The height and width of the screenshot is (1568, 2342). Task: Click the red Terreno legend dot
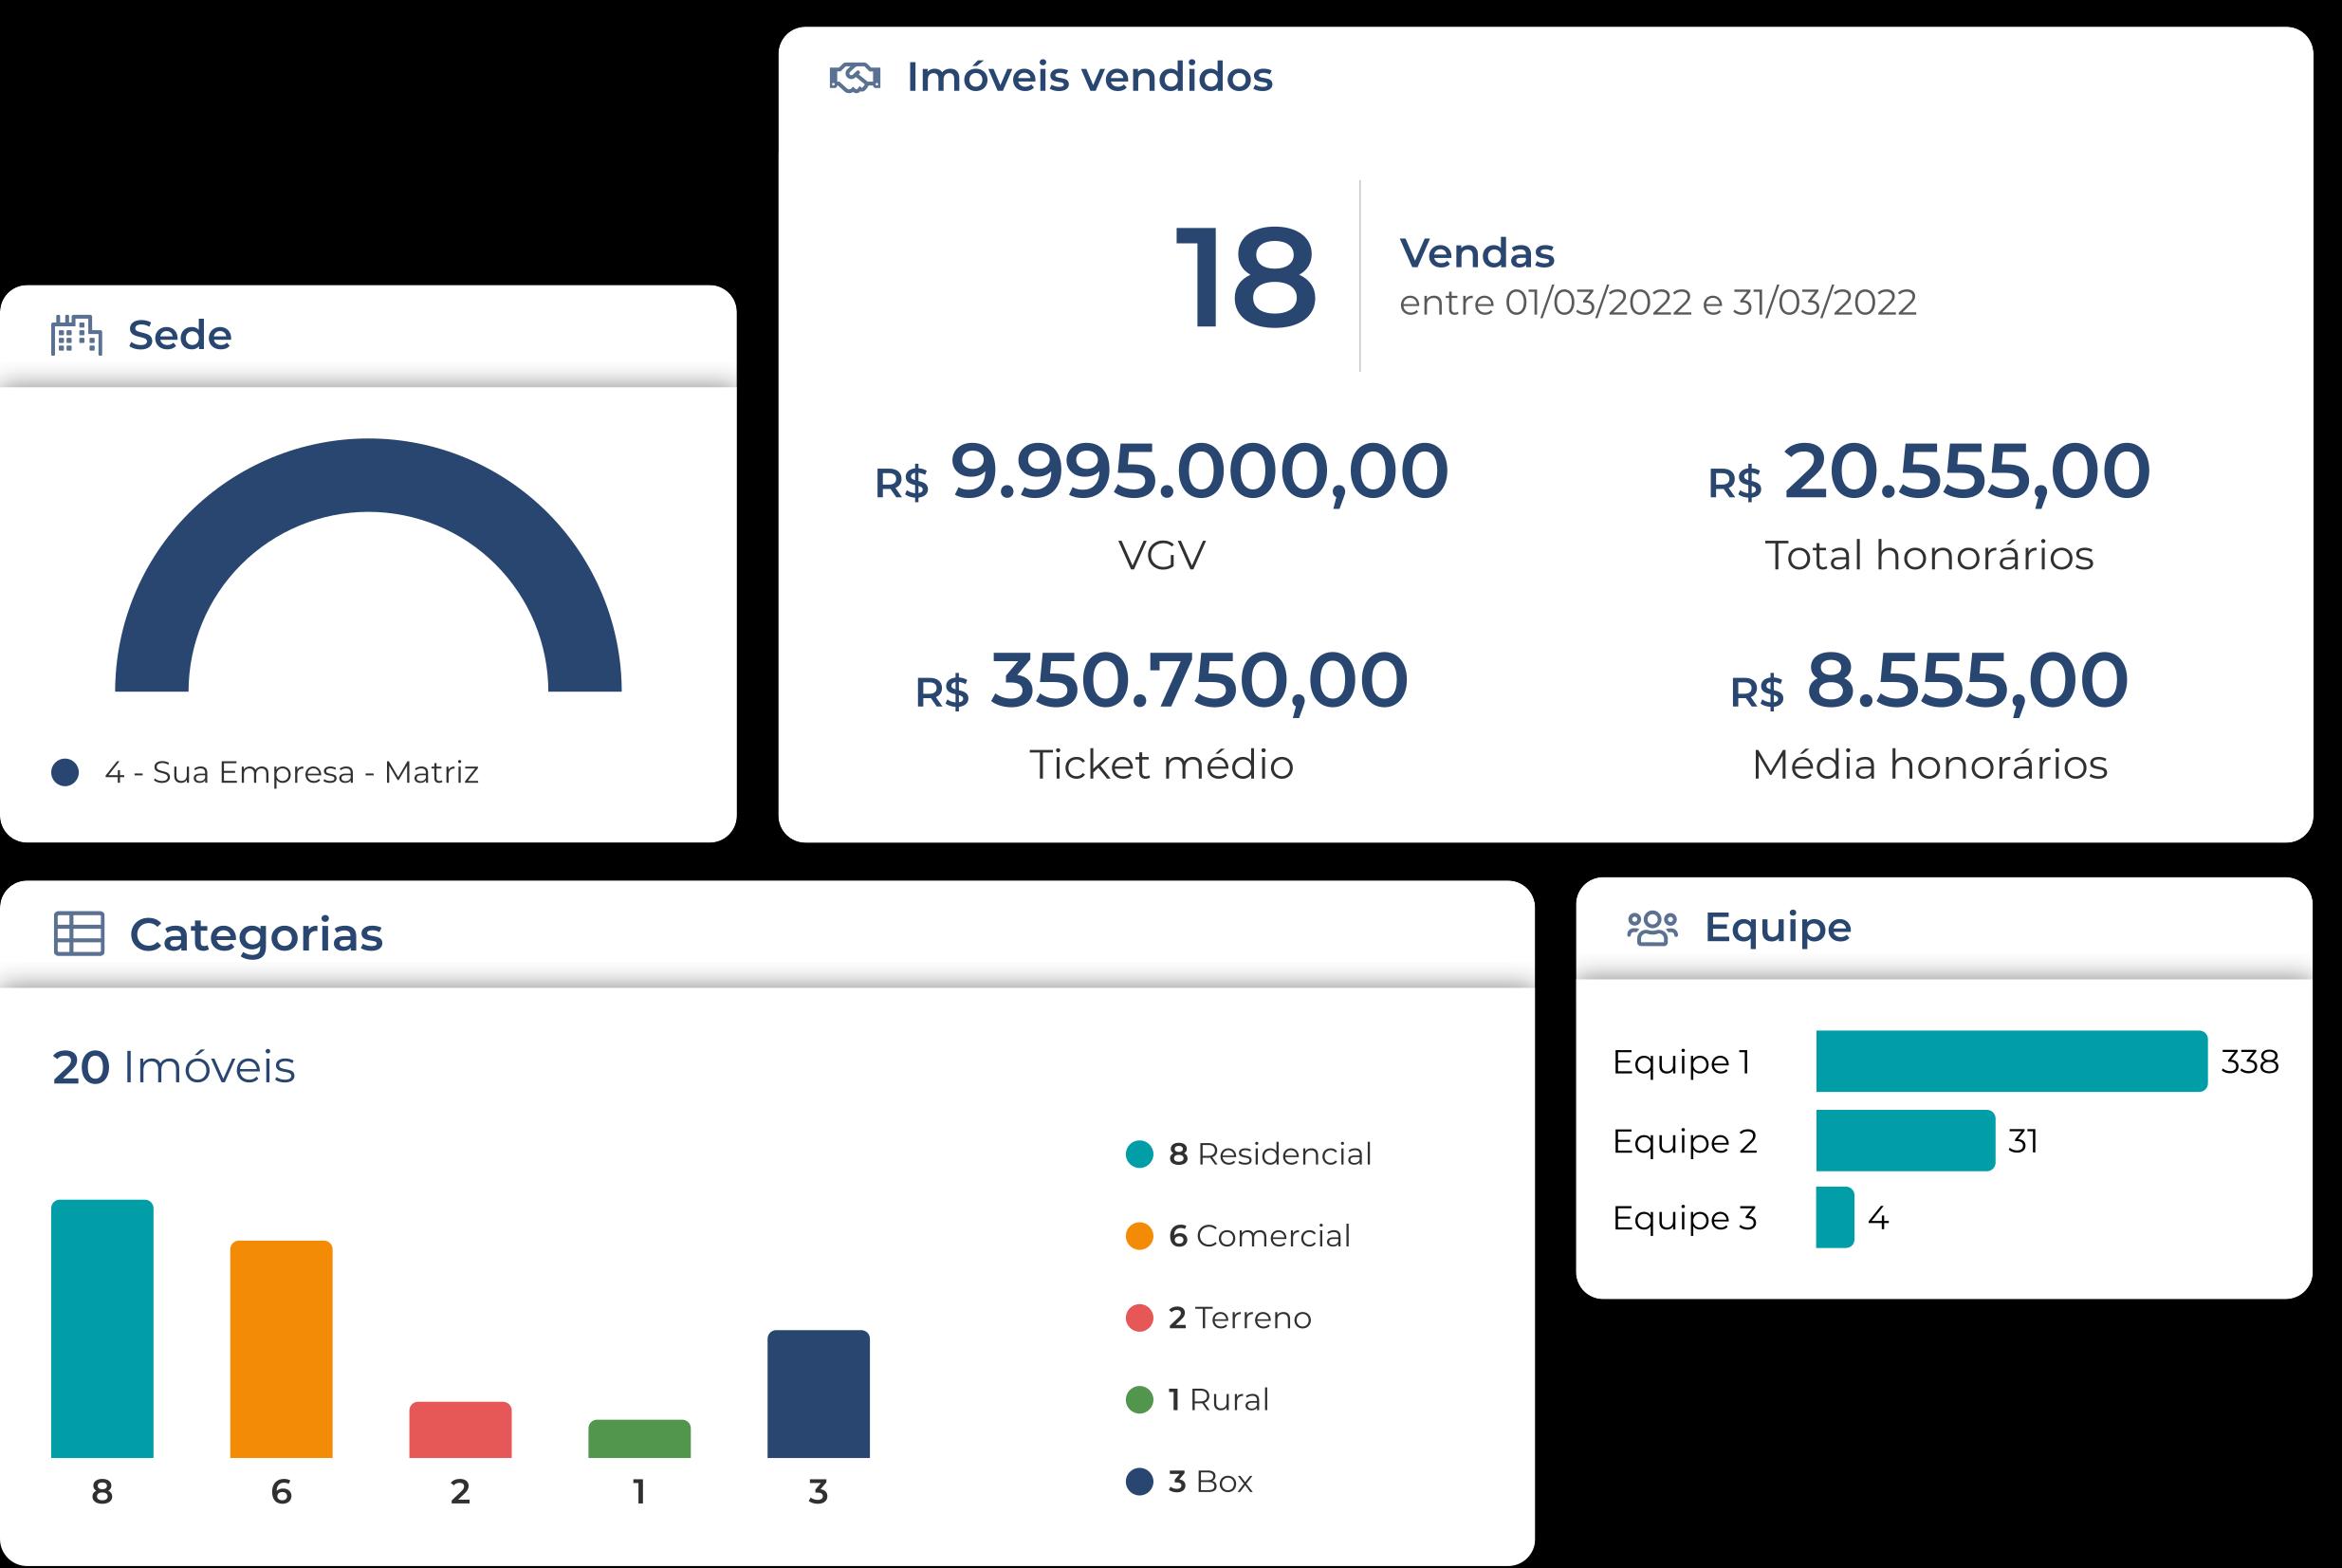pyautogui.click(x=1139, y=1318)
